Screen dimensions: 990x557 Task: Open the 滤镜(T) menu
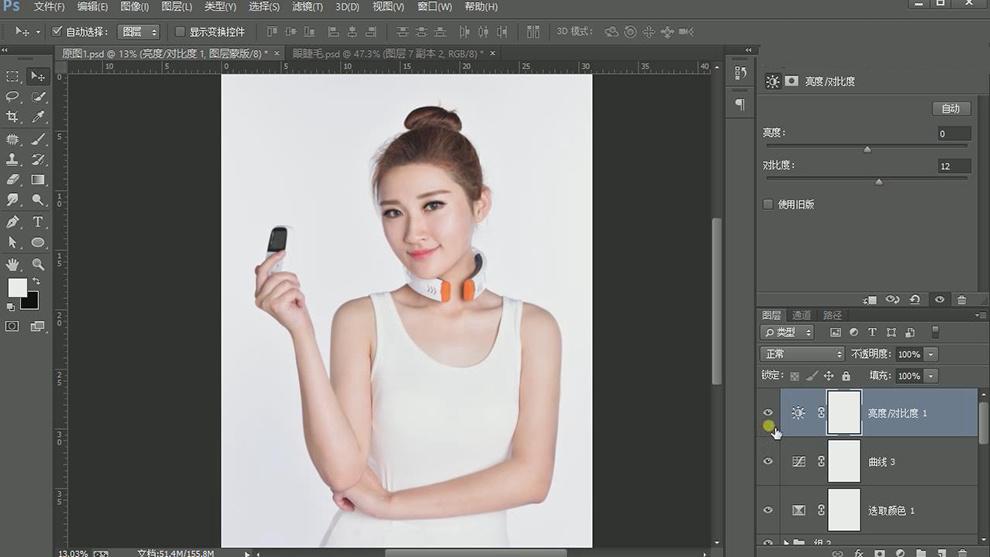pos(307,7)
